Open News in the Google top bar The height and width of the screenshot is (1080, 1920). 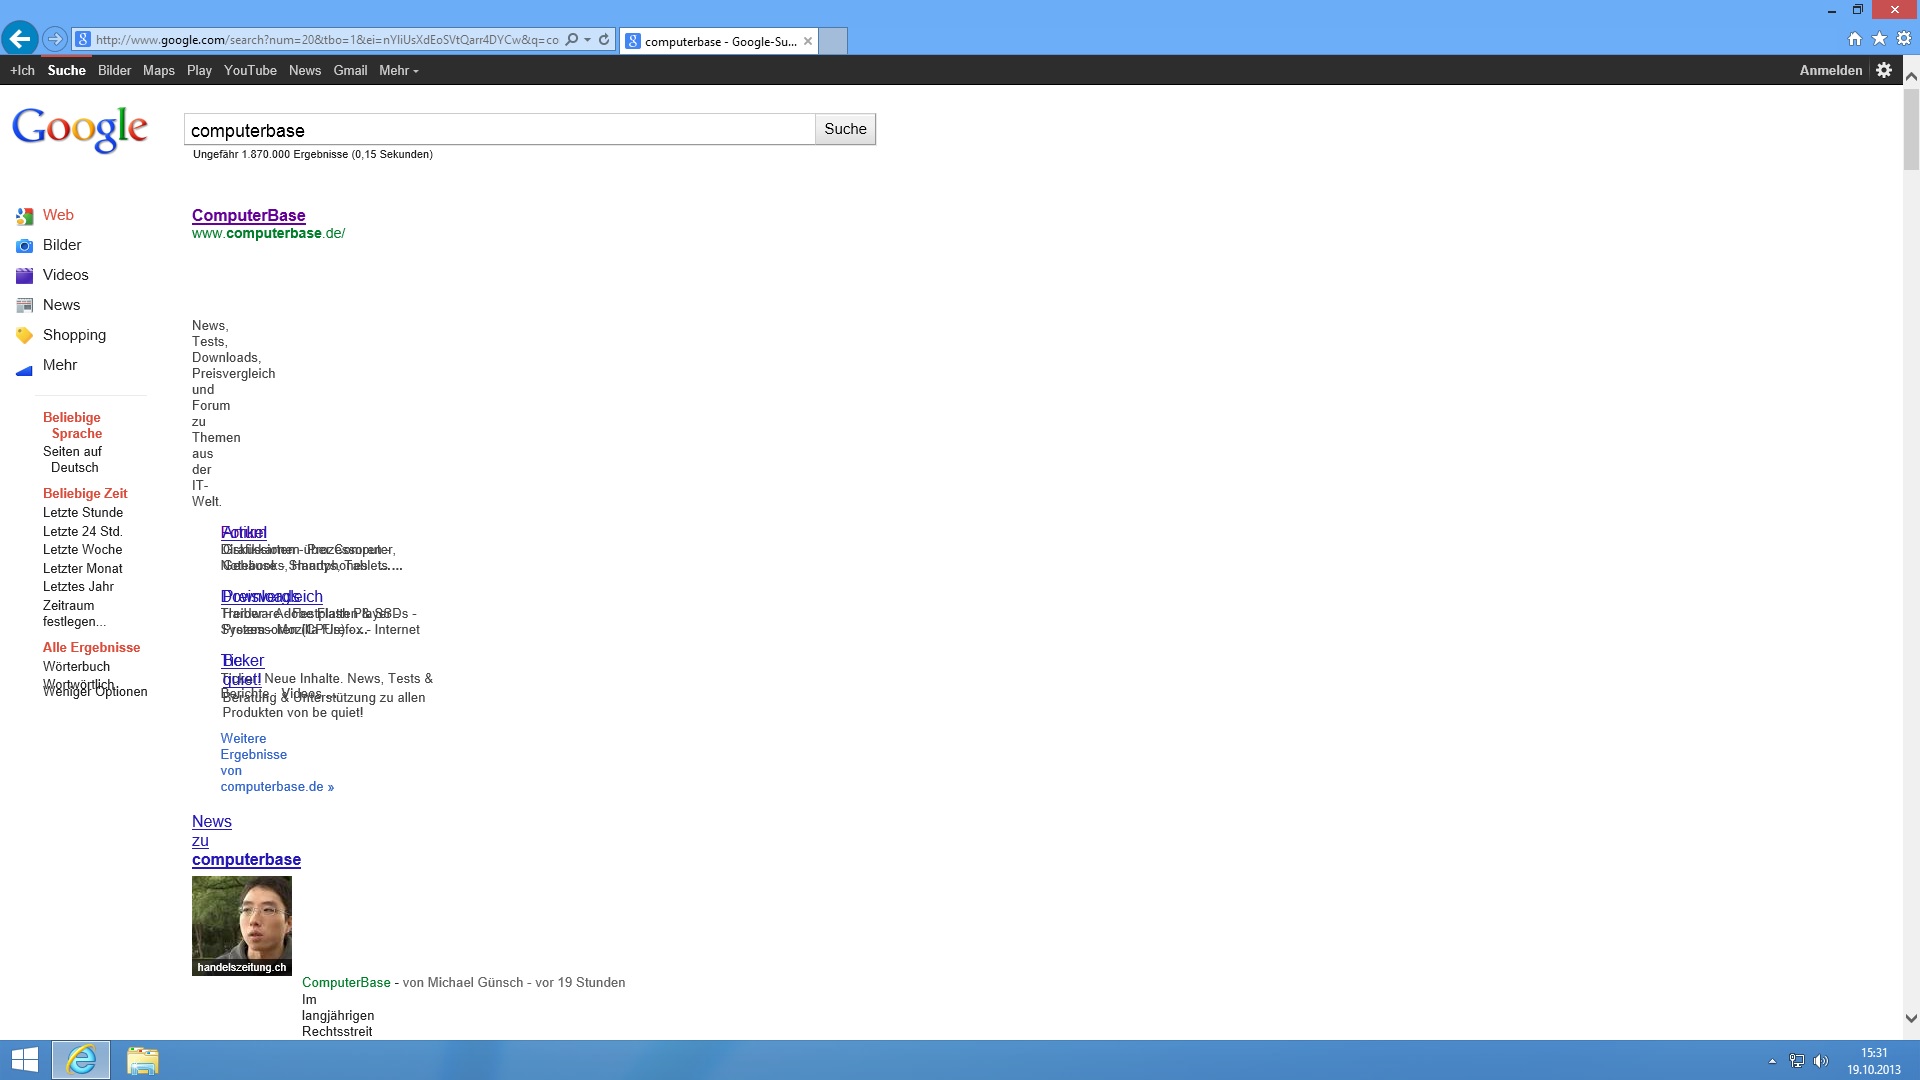click(x=305, y=70)
